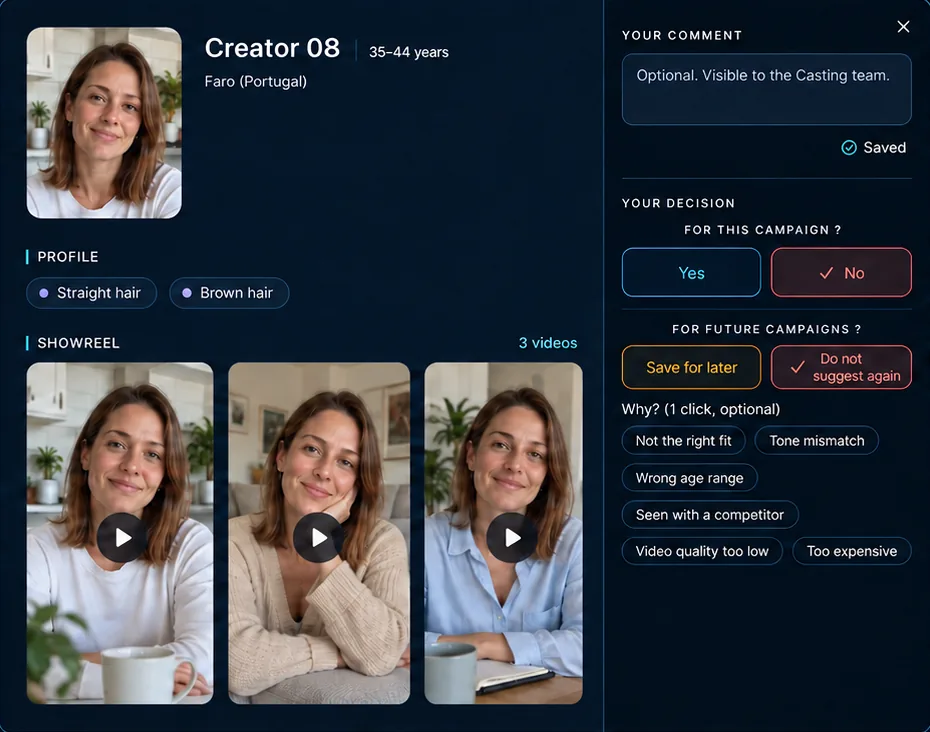Image resolution: width=930 pixels, height=732 pixels.
Task: Open the 3 videos link
Action: click(x=547, y=343)
